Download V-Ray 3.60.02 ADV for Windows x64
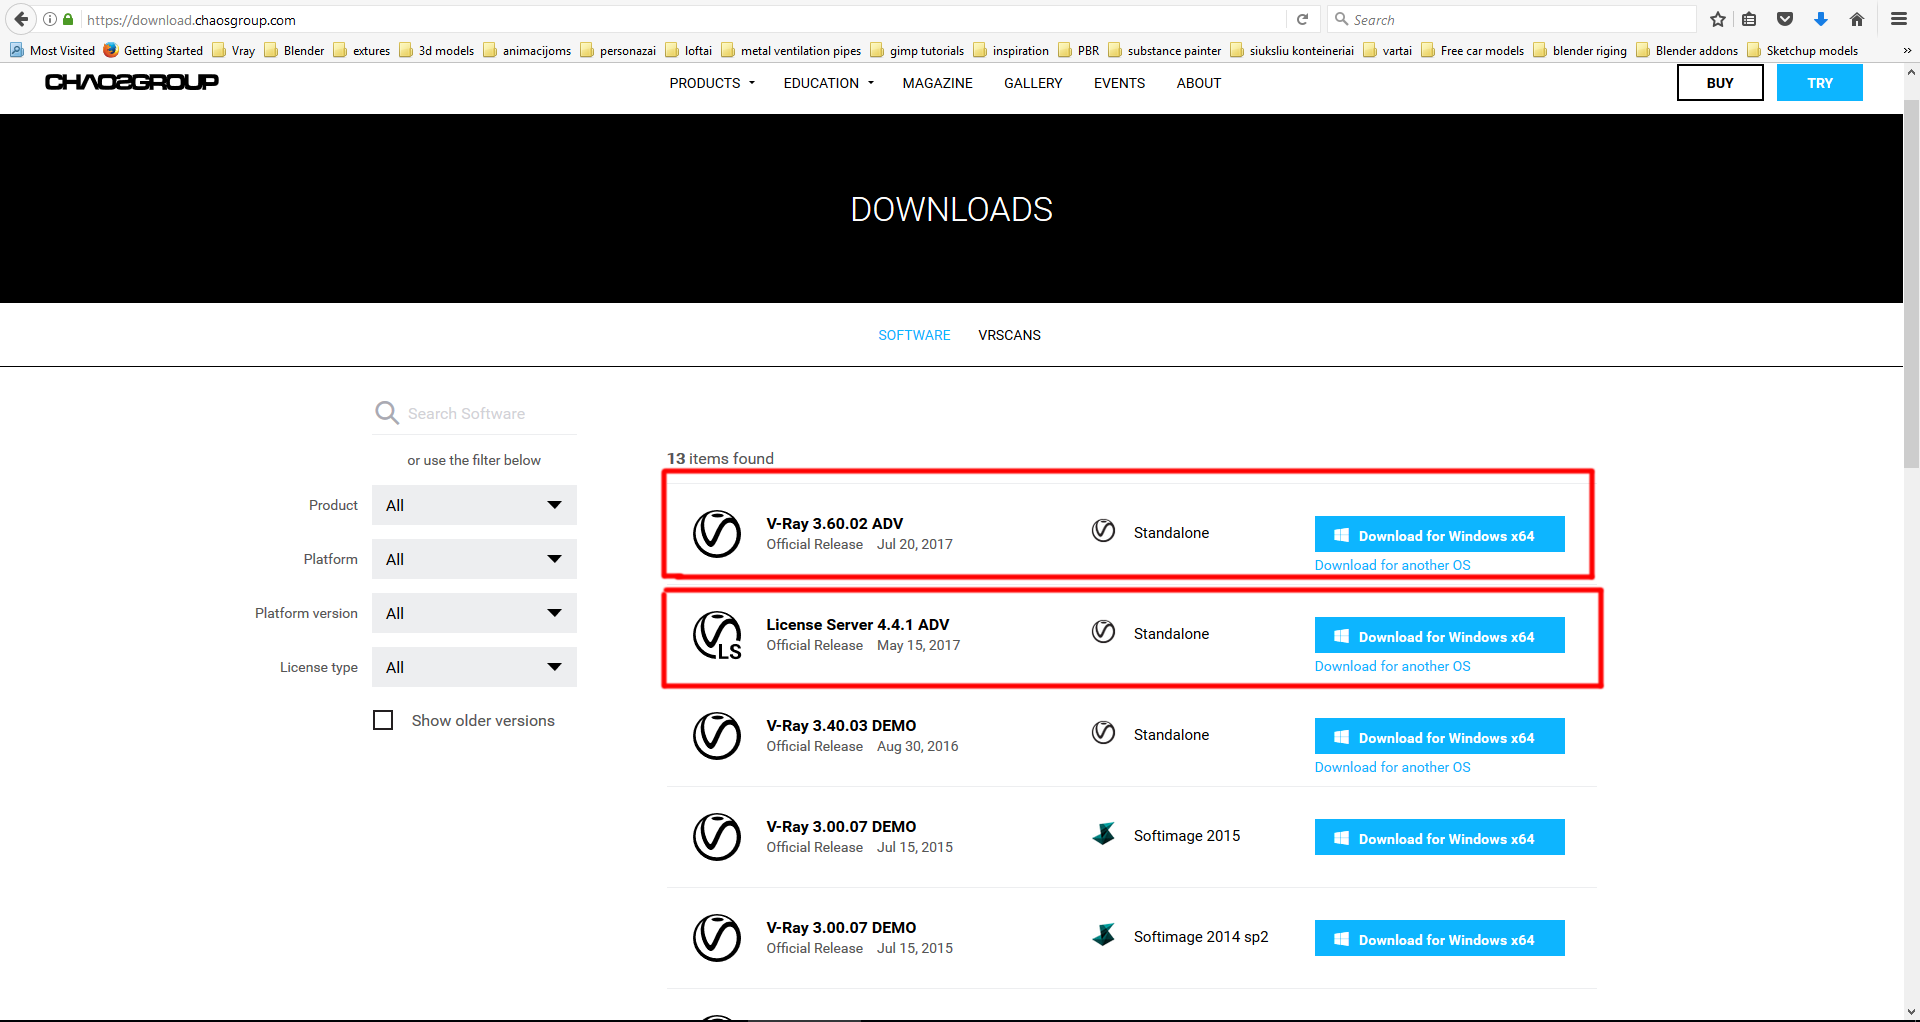The height and width of the screenshot is (1022, 1920). click(x=1440, y=535)
